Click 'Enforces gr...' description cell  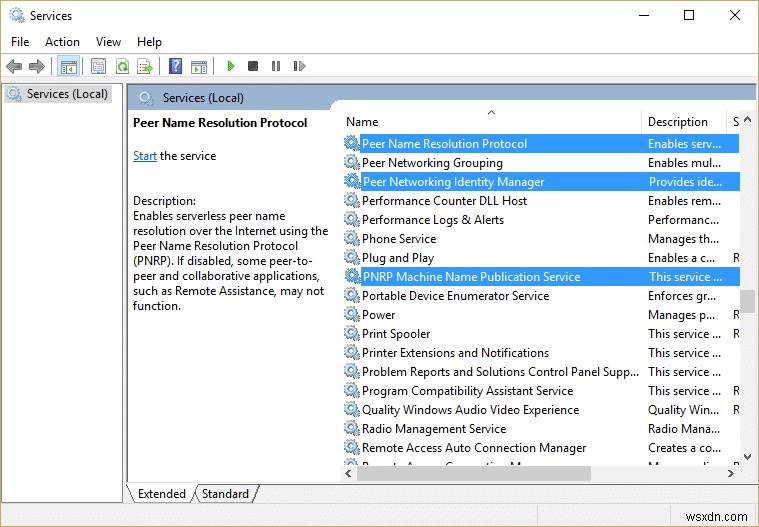(x=682, y=296)
